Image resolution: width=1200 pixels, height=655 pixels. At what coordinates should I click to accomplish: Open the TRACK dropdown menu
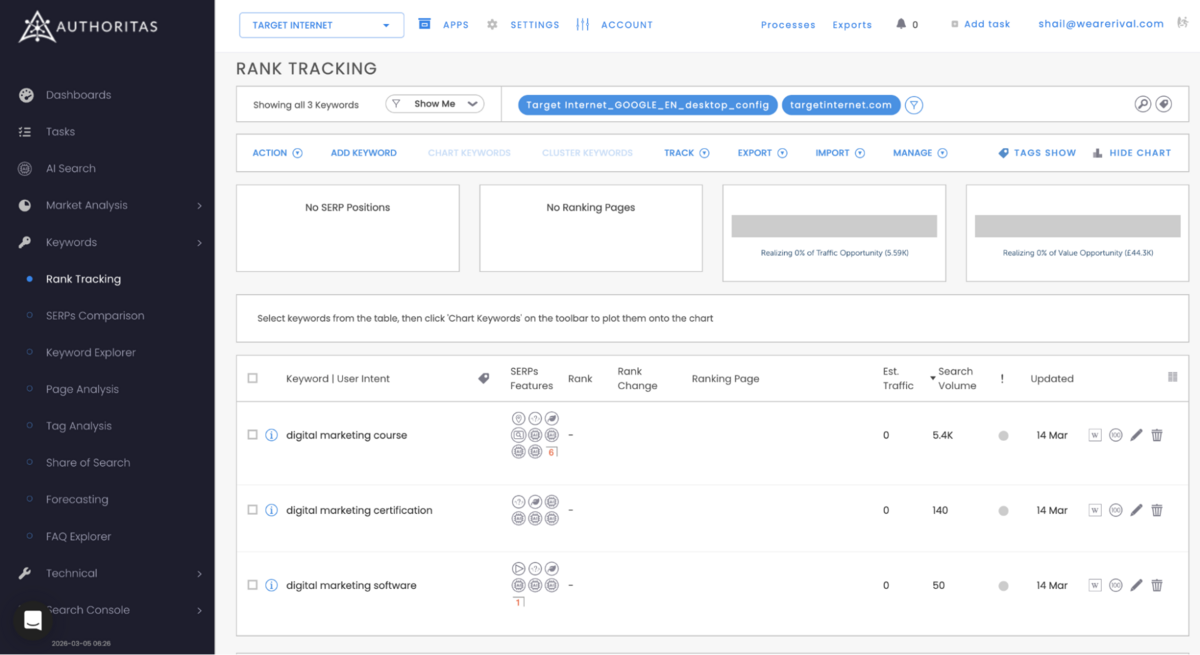686,153
